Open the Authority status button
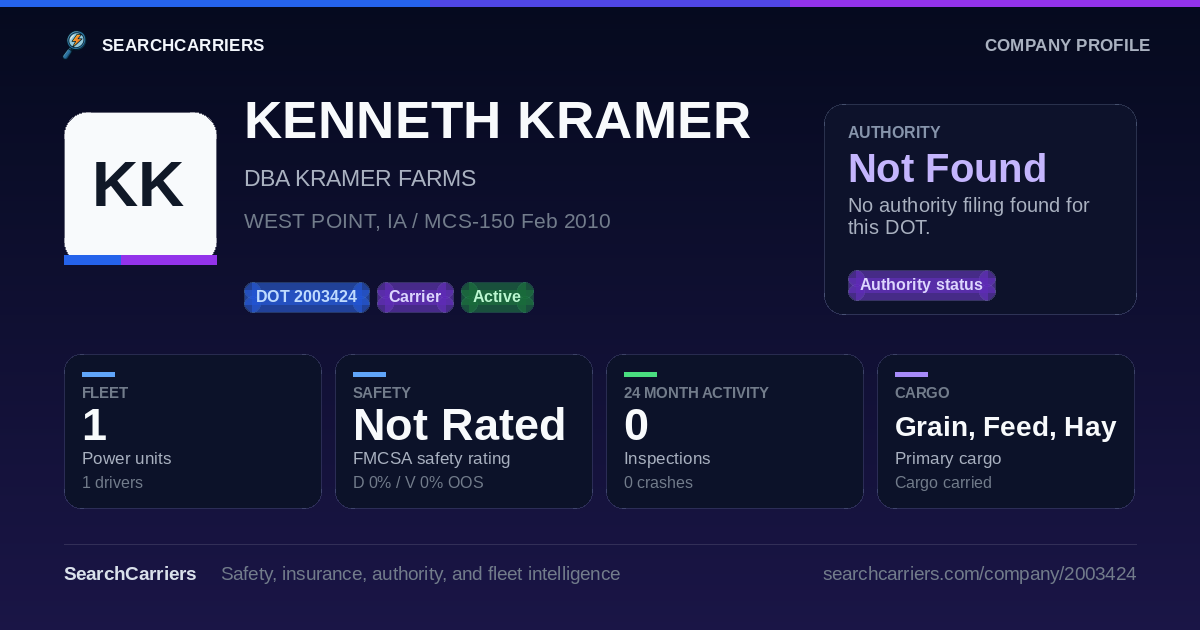Screen dimensions: 1200x630 click(x=921, y=285)
